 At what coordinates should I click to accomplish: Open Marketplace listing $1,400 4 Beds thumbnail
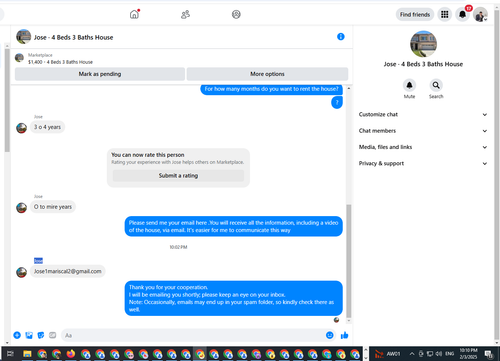pyautogui.click(x=19, y=58)
